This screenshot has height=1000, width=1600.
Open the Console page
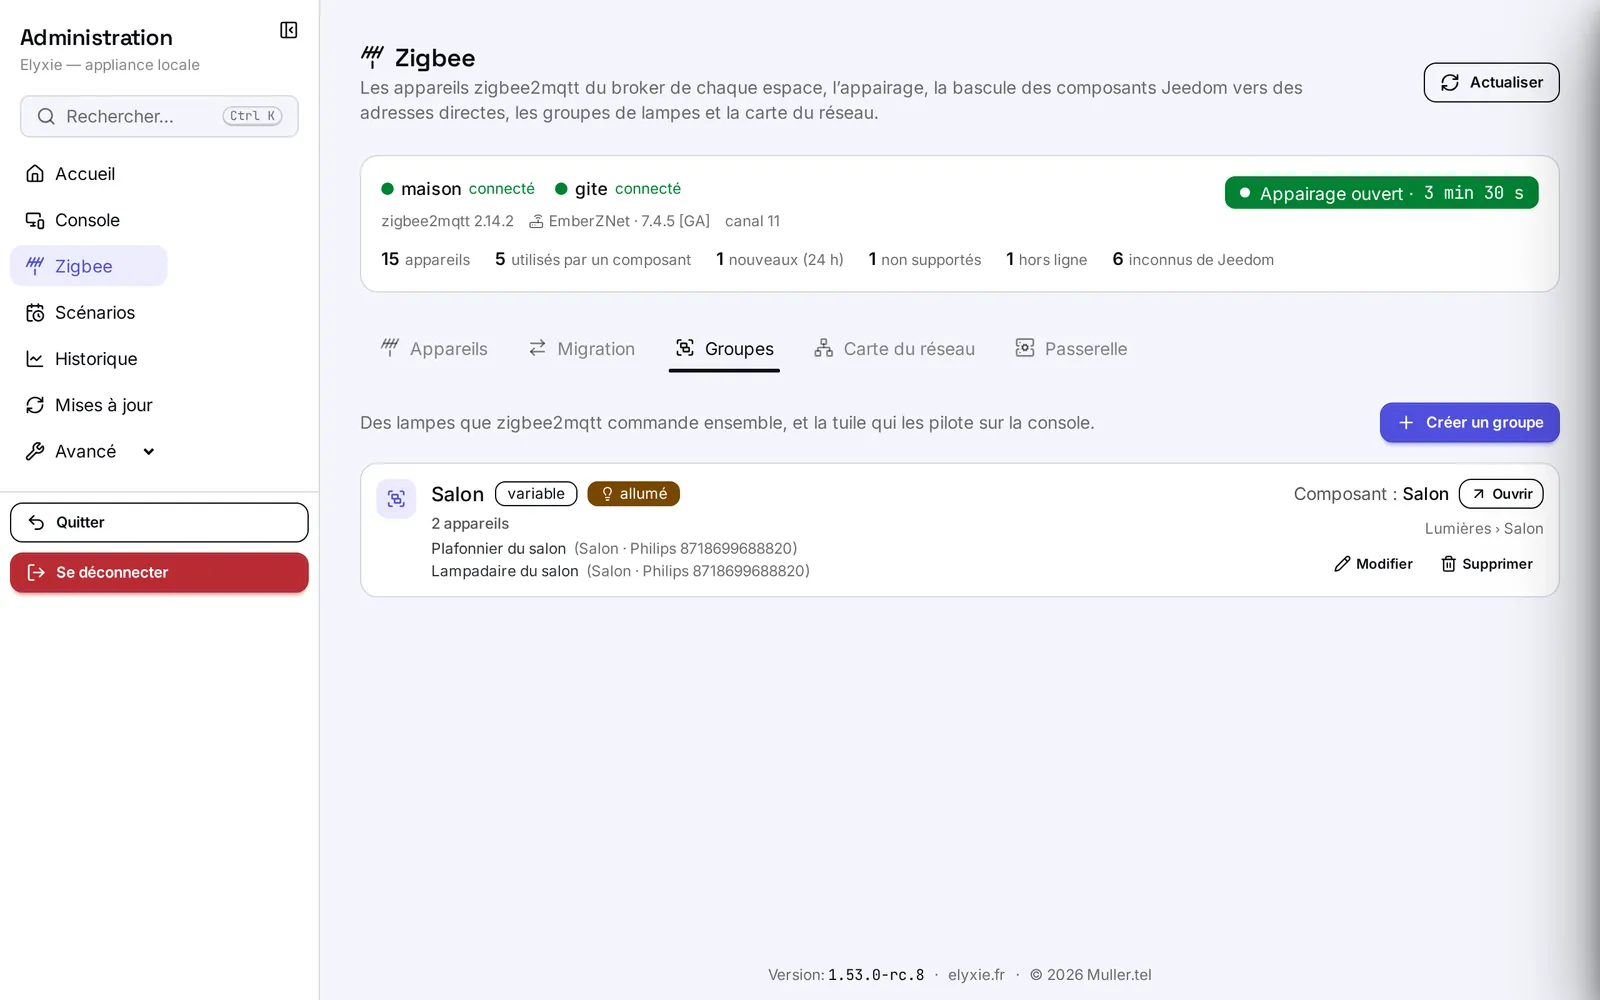pos(89,220)
